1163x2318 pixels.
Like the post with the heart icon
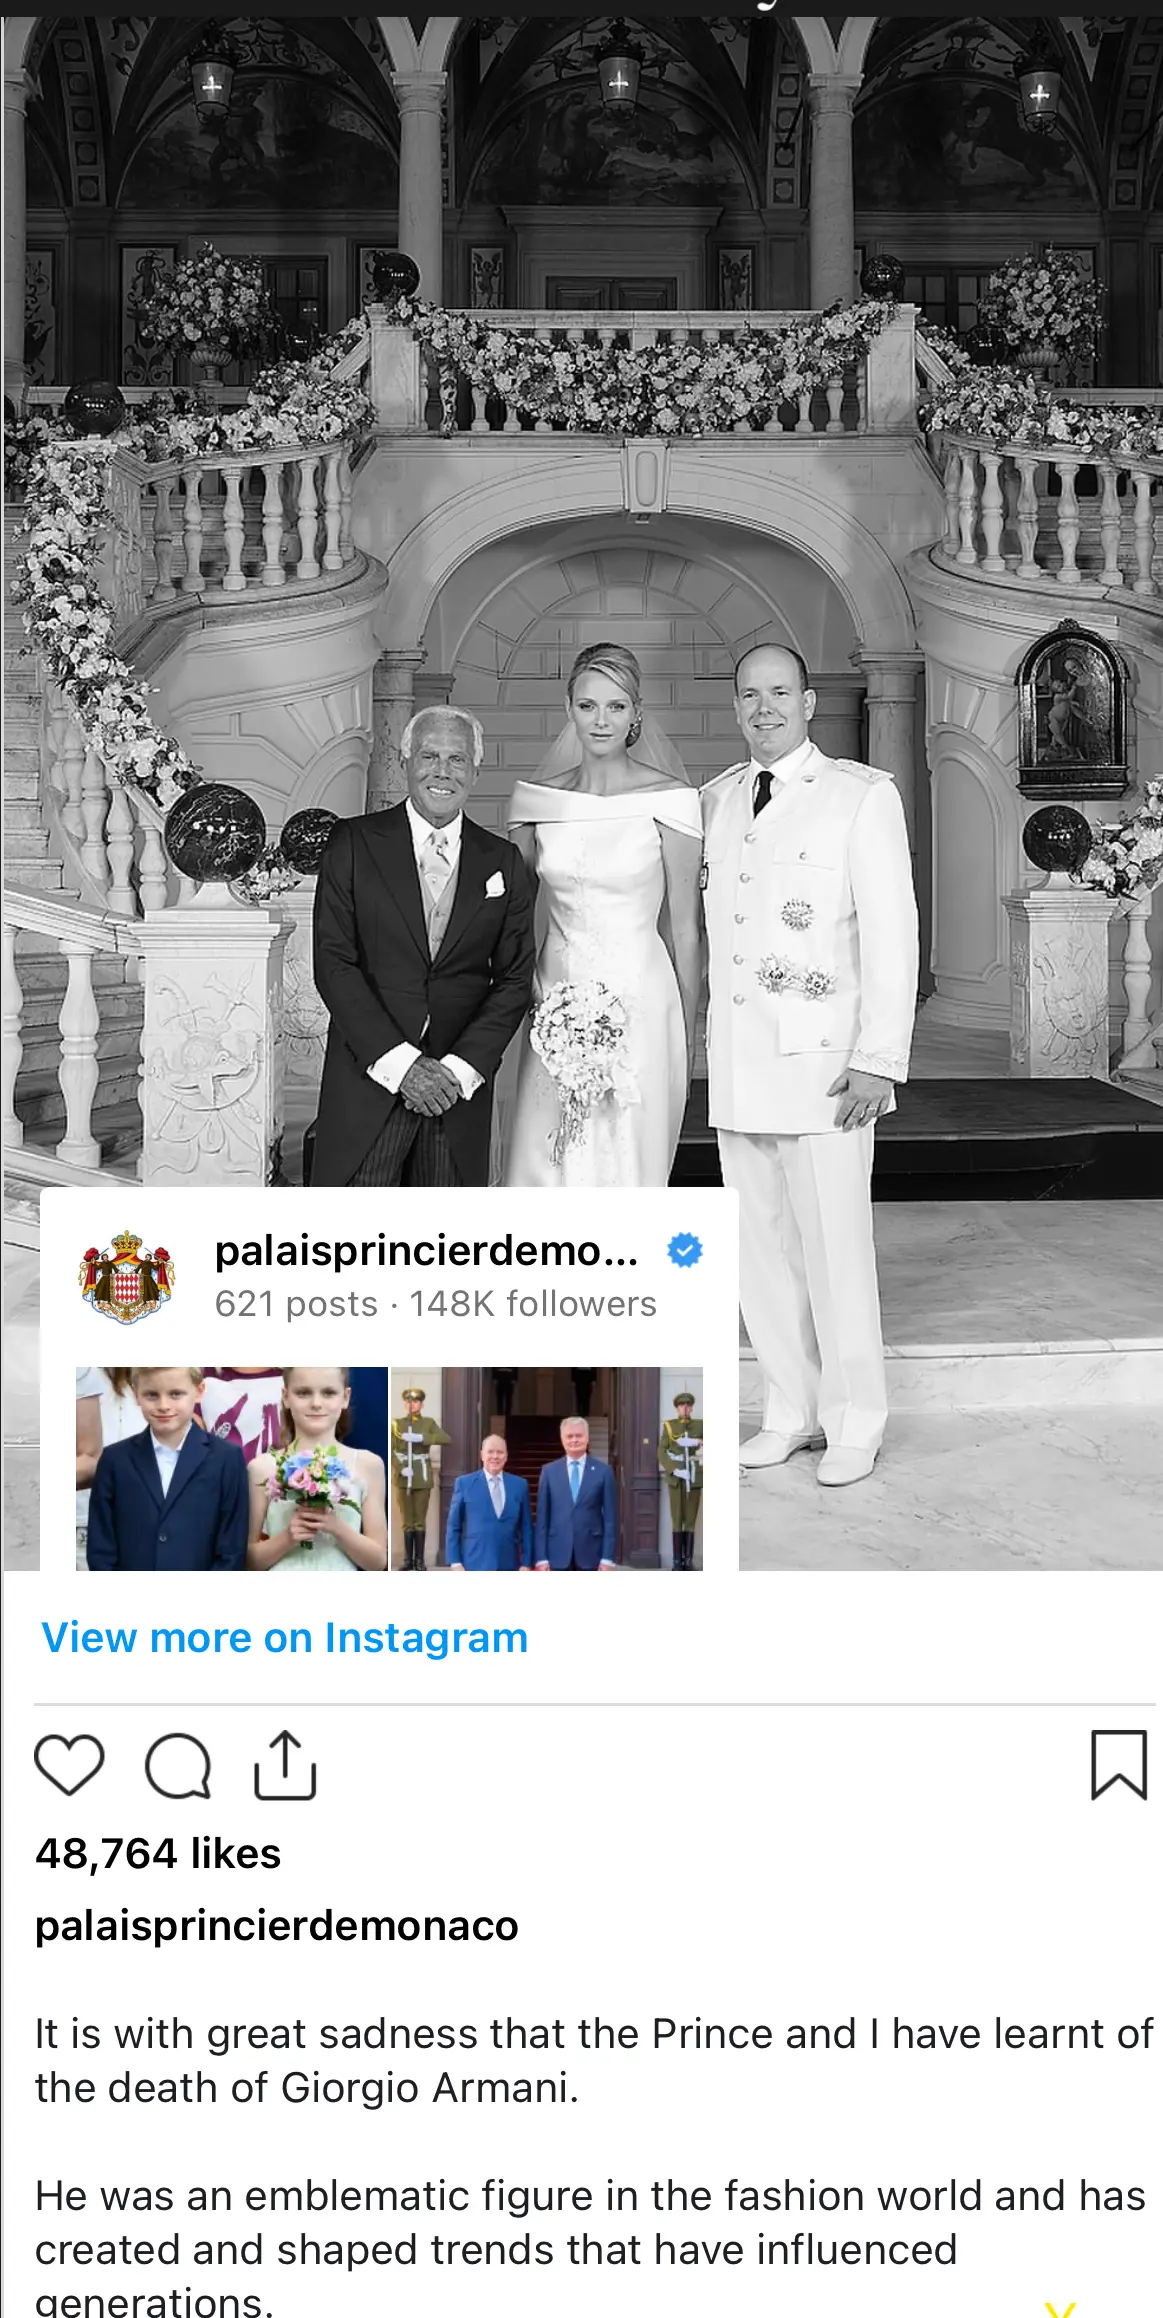coord(69,1765)
